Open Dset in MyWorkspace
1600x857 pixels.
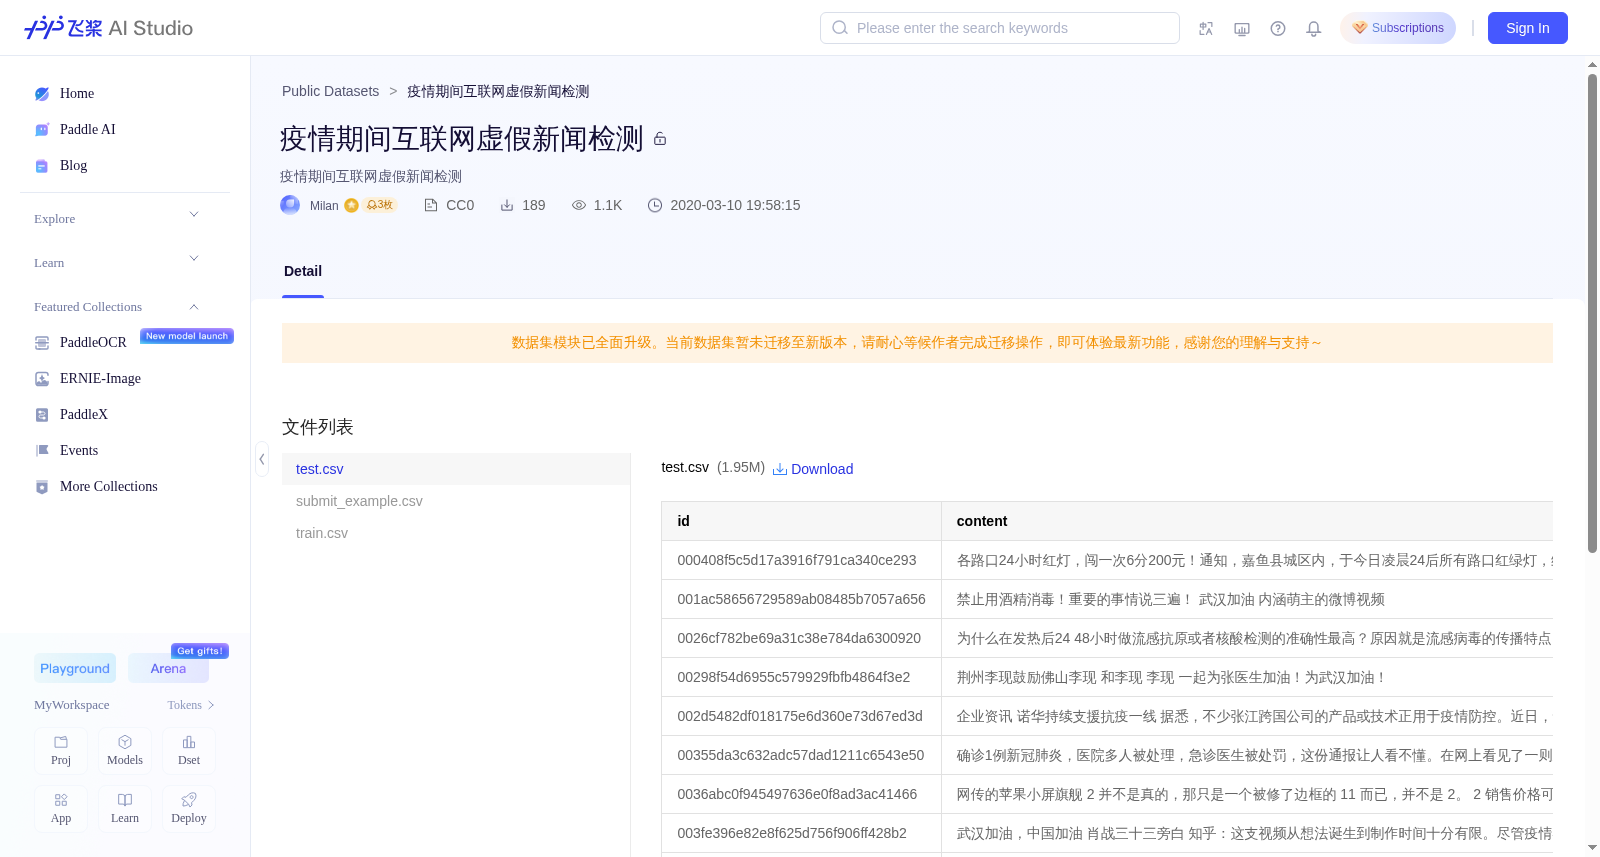coord(189,751)
